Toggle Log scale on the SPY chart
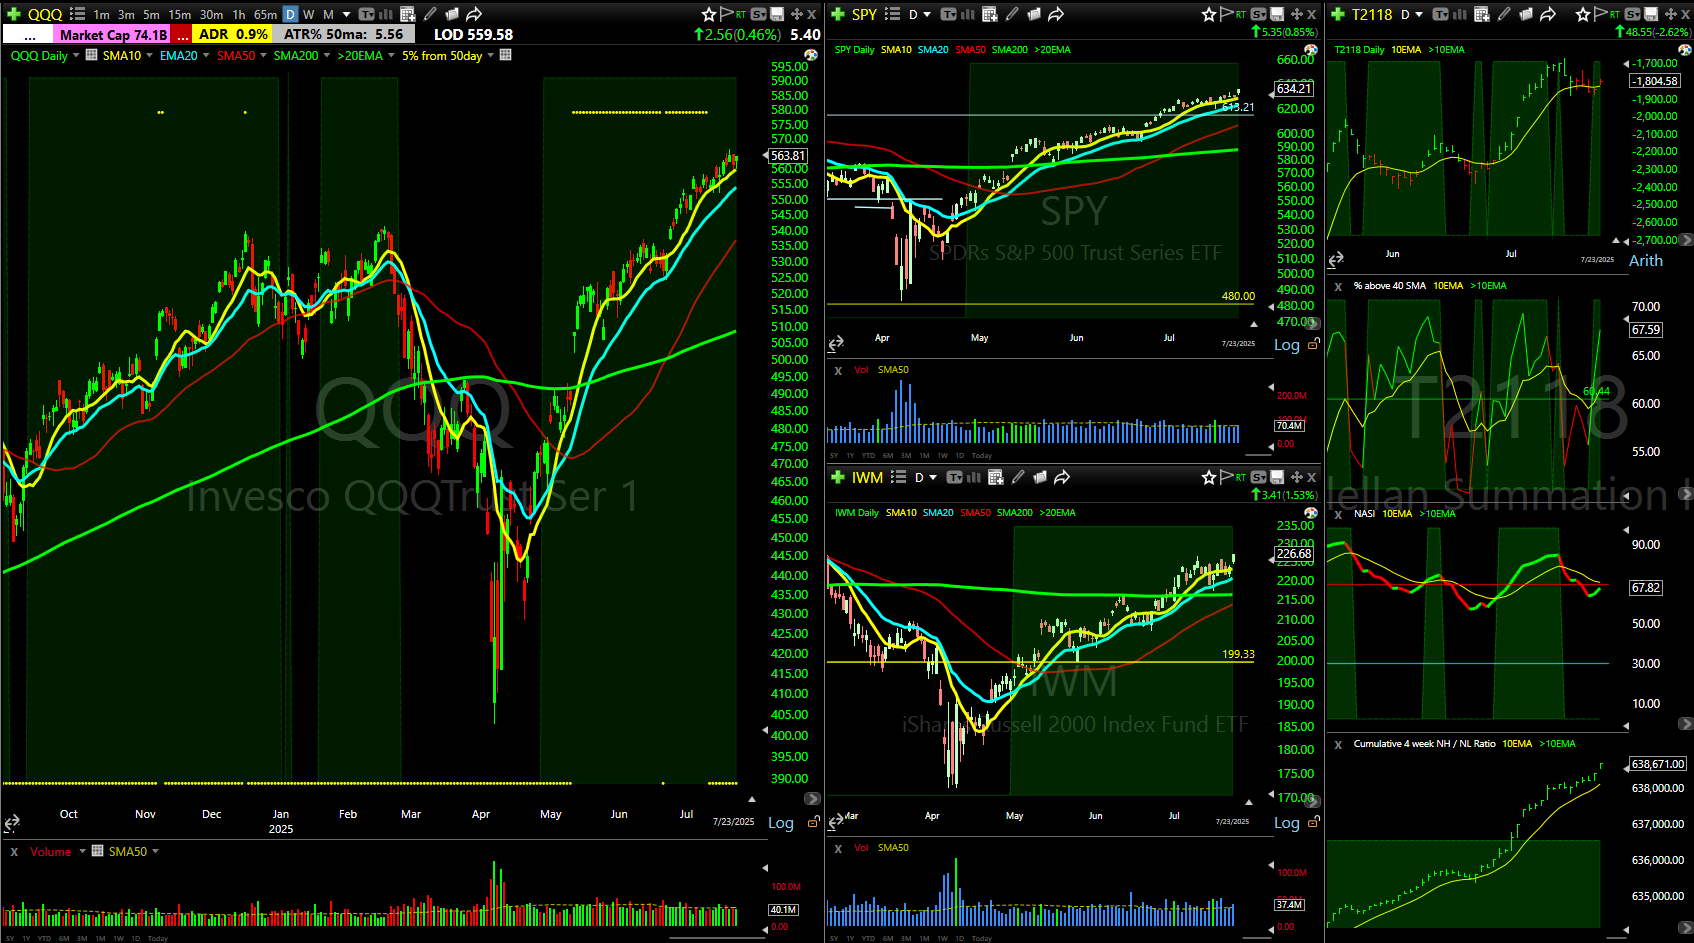 point(1287,345)
